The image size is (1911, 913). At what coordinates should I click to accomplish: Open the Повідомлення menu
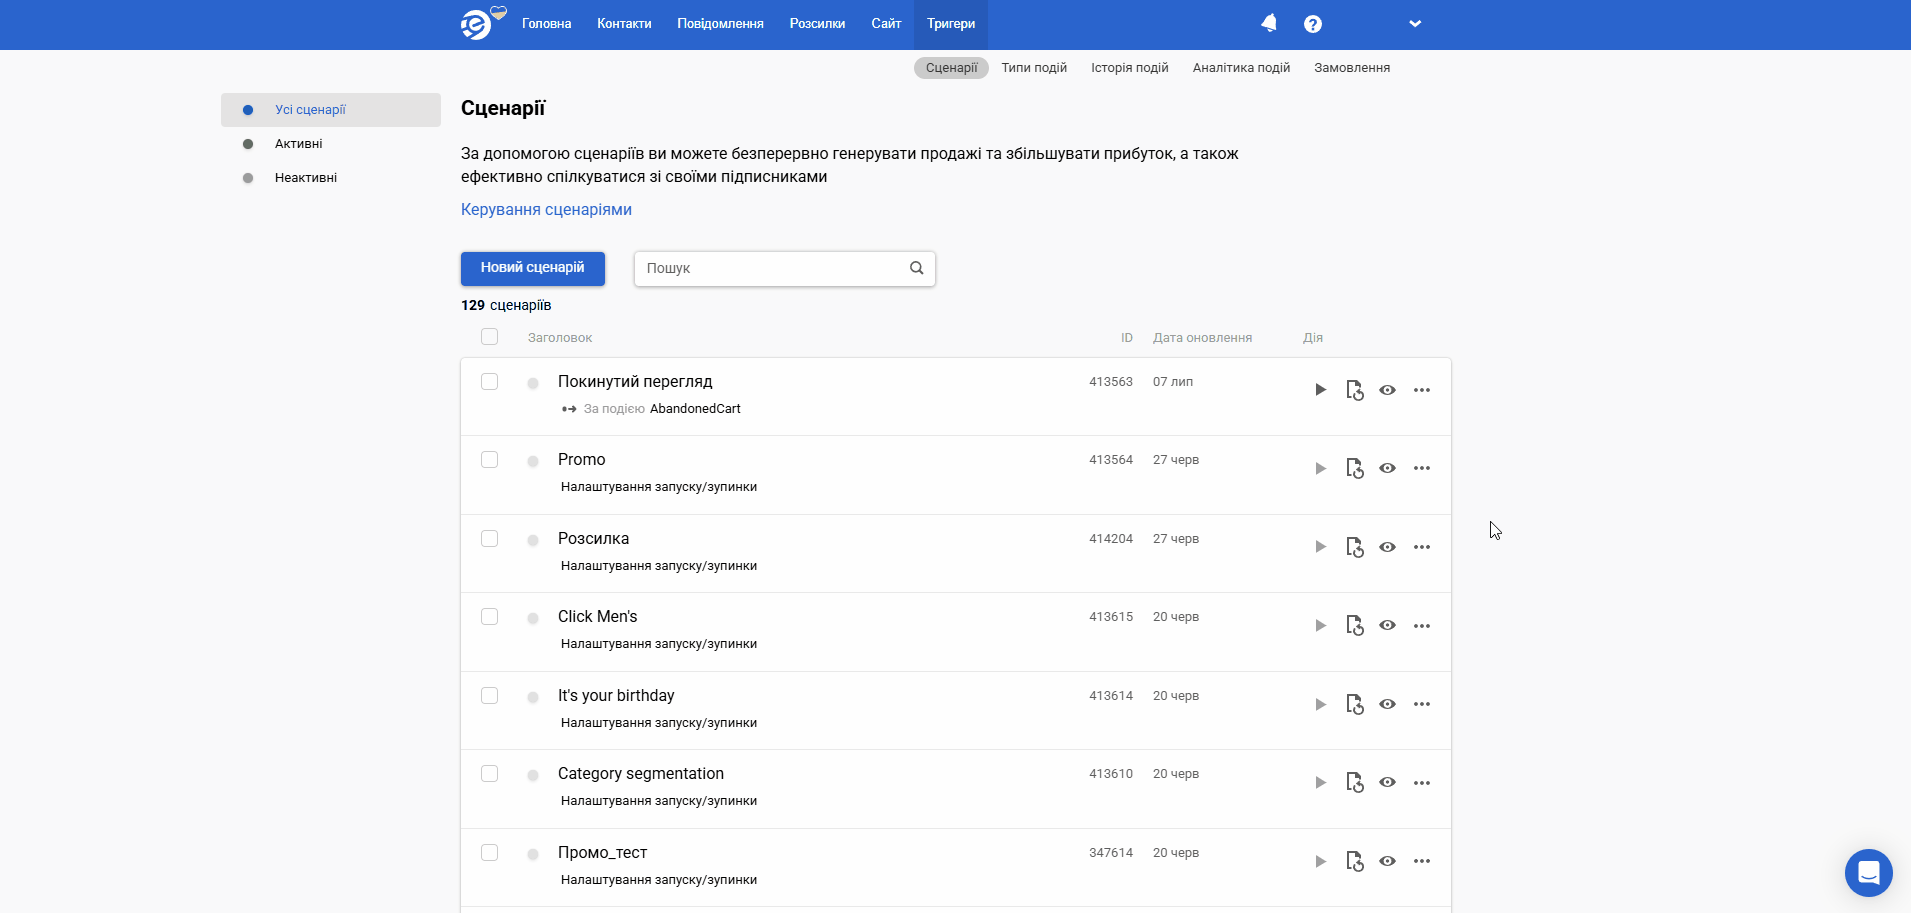pos(720,24)
